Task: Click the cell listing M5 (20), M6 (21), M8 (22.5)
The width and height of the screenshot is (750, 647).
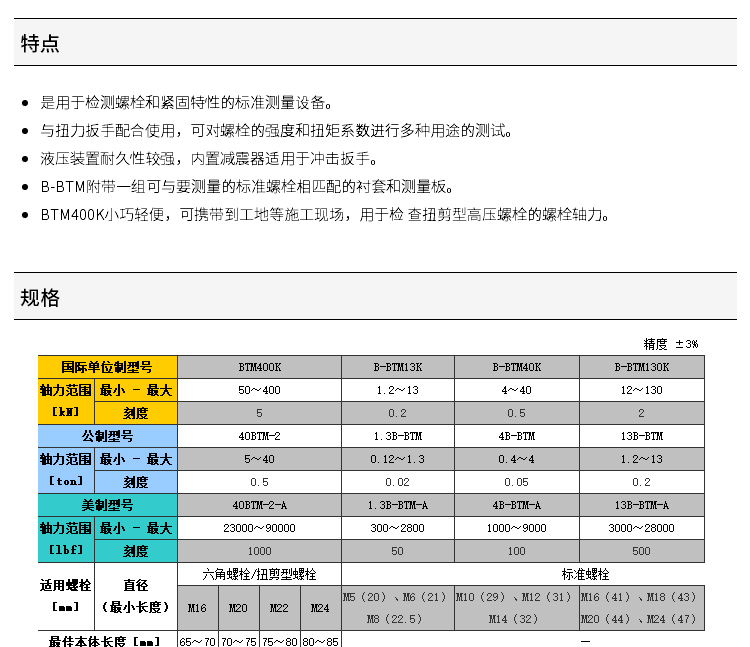Action: [x=398, y=608]
